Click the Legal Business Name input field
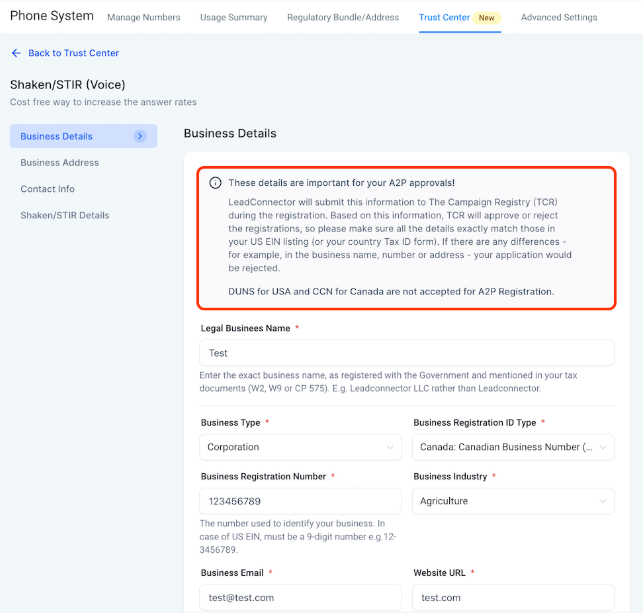 coord(407,353)
